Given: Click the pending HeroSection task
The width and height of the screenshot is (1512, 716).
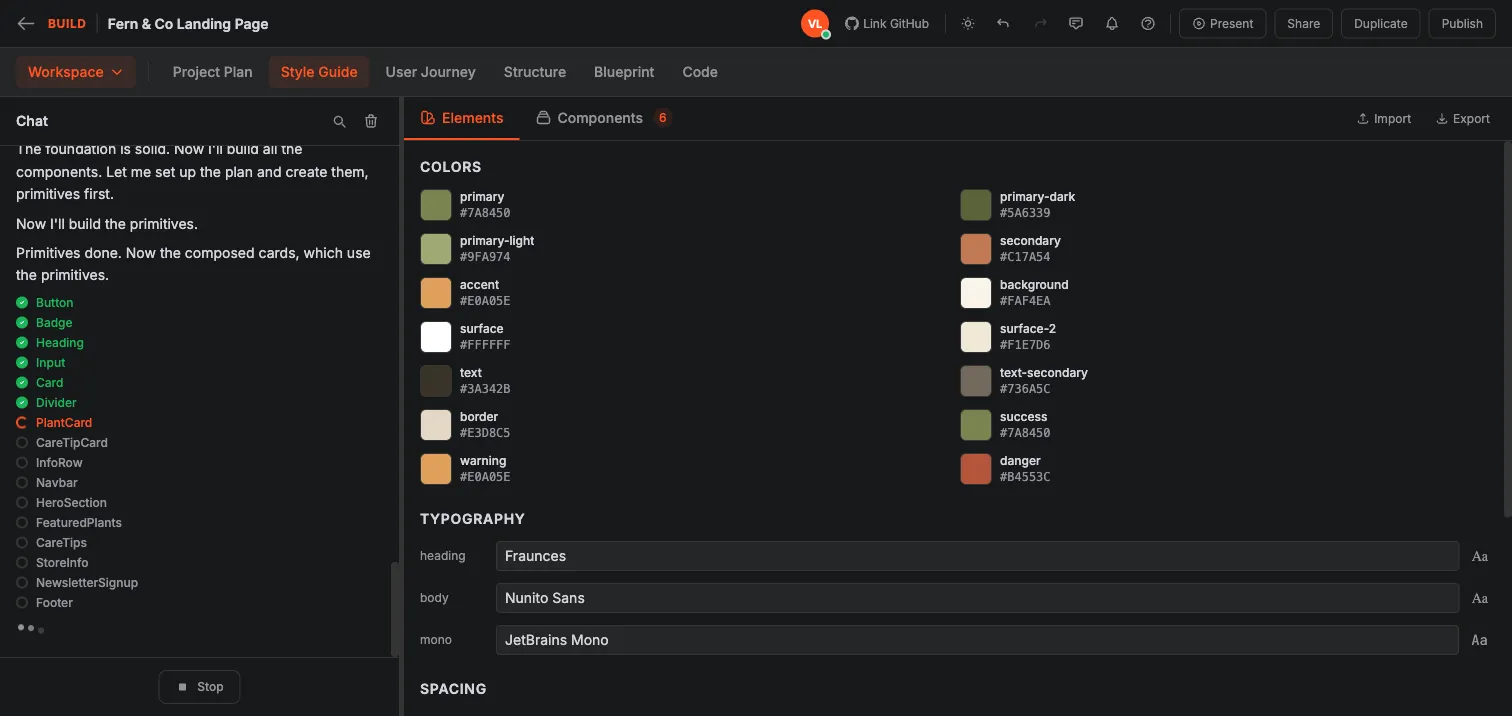Looking at the screenshot, I should 71,503.
